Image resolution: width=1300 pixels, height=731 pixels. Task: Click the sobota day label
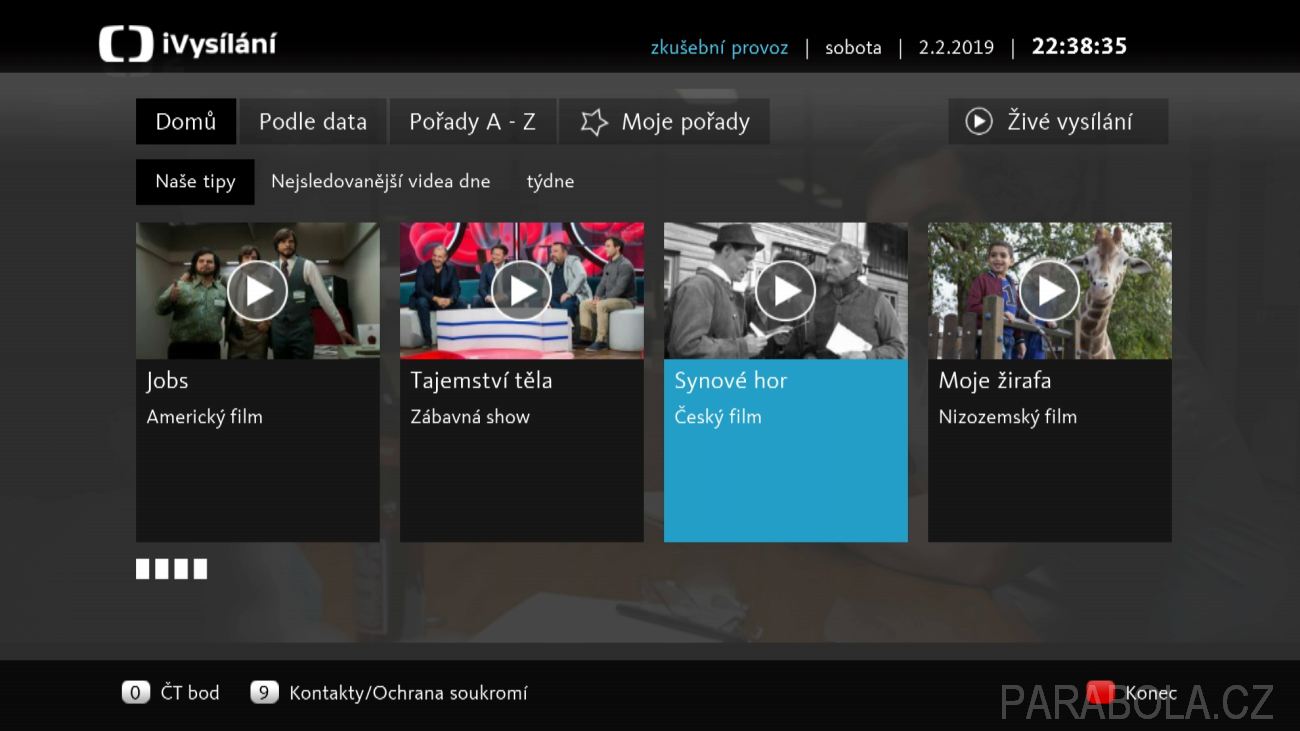853,47
